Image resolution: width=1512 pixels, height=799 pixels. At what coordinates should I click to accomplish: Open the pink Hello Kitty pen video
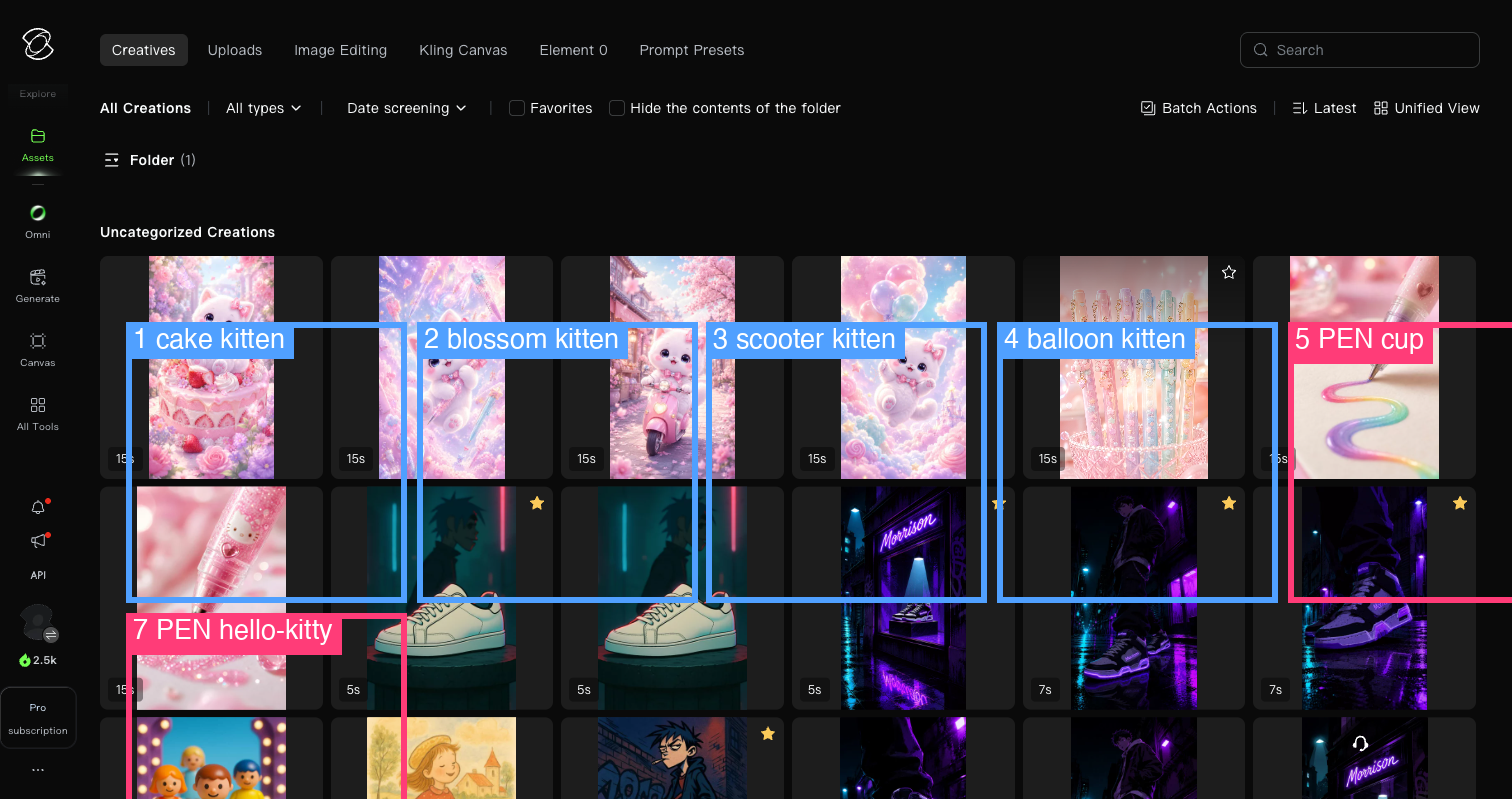[x=211, y=598]
